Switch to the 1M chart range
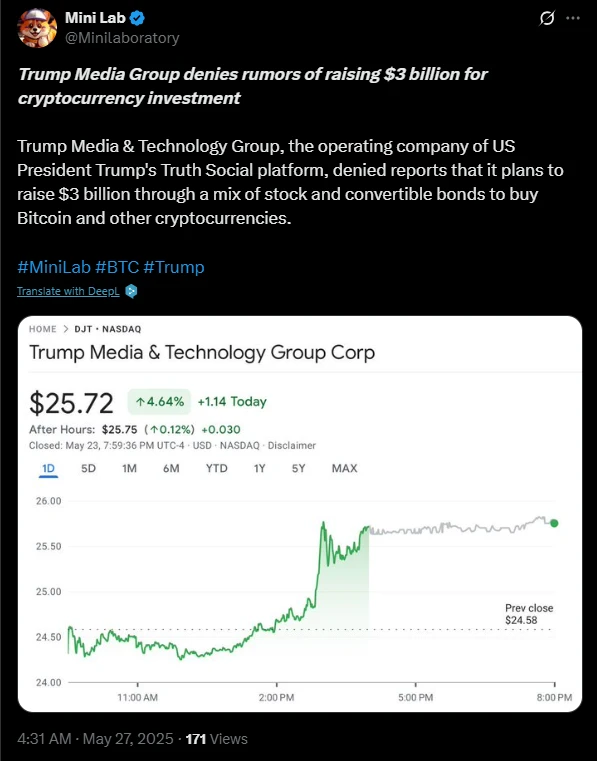 [129, 468]
